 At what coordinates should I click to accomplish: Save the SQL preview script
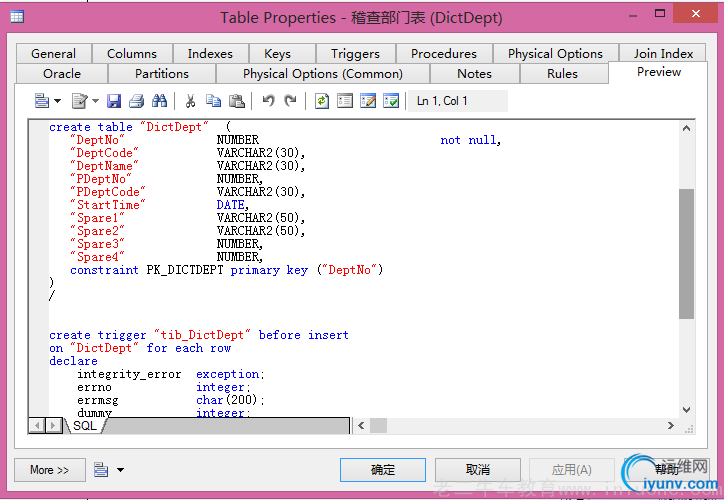tap(114, 101)
